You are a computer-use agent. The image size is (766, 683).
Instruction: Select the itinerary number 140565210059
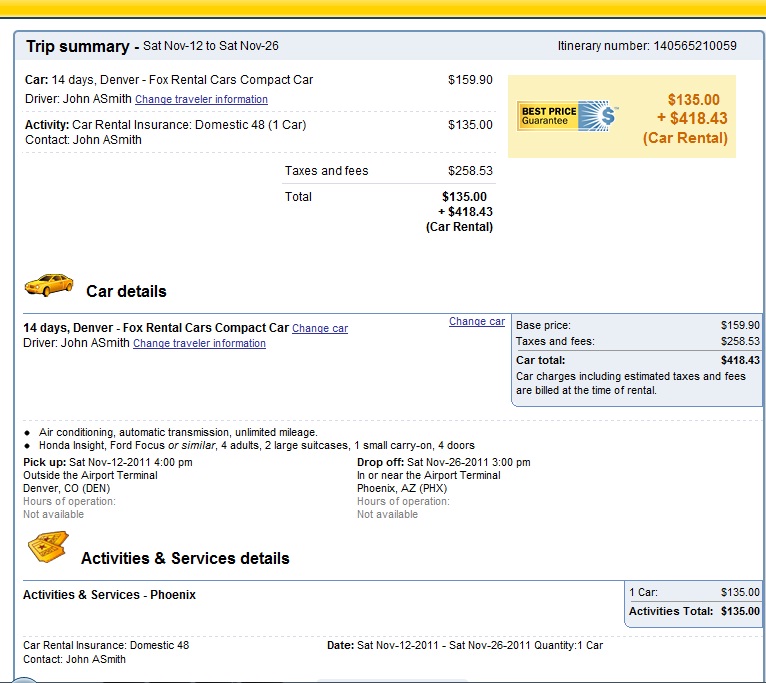point(695,46)
